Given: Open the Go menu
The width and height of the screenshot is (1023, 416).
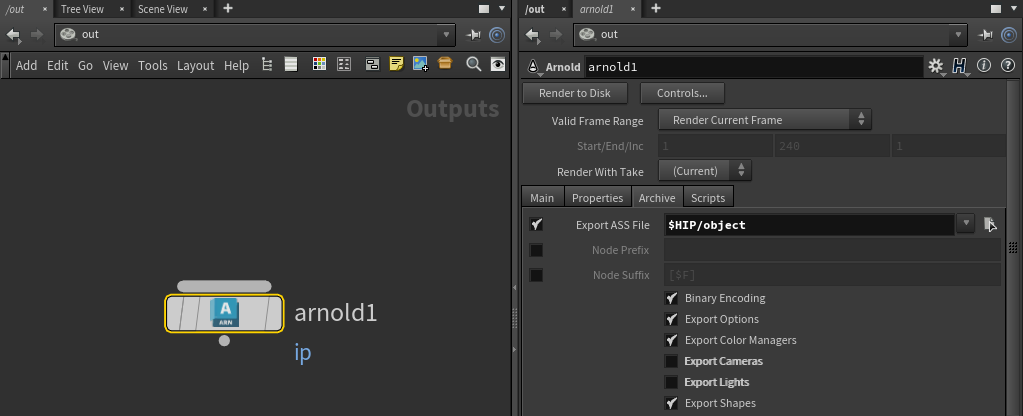Looking at the screenshot, I should click(x=85, y=65).
